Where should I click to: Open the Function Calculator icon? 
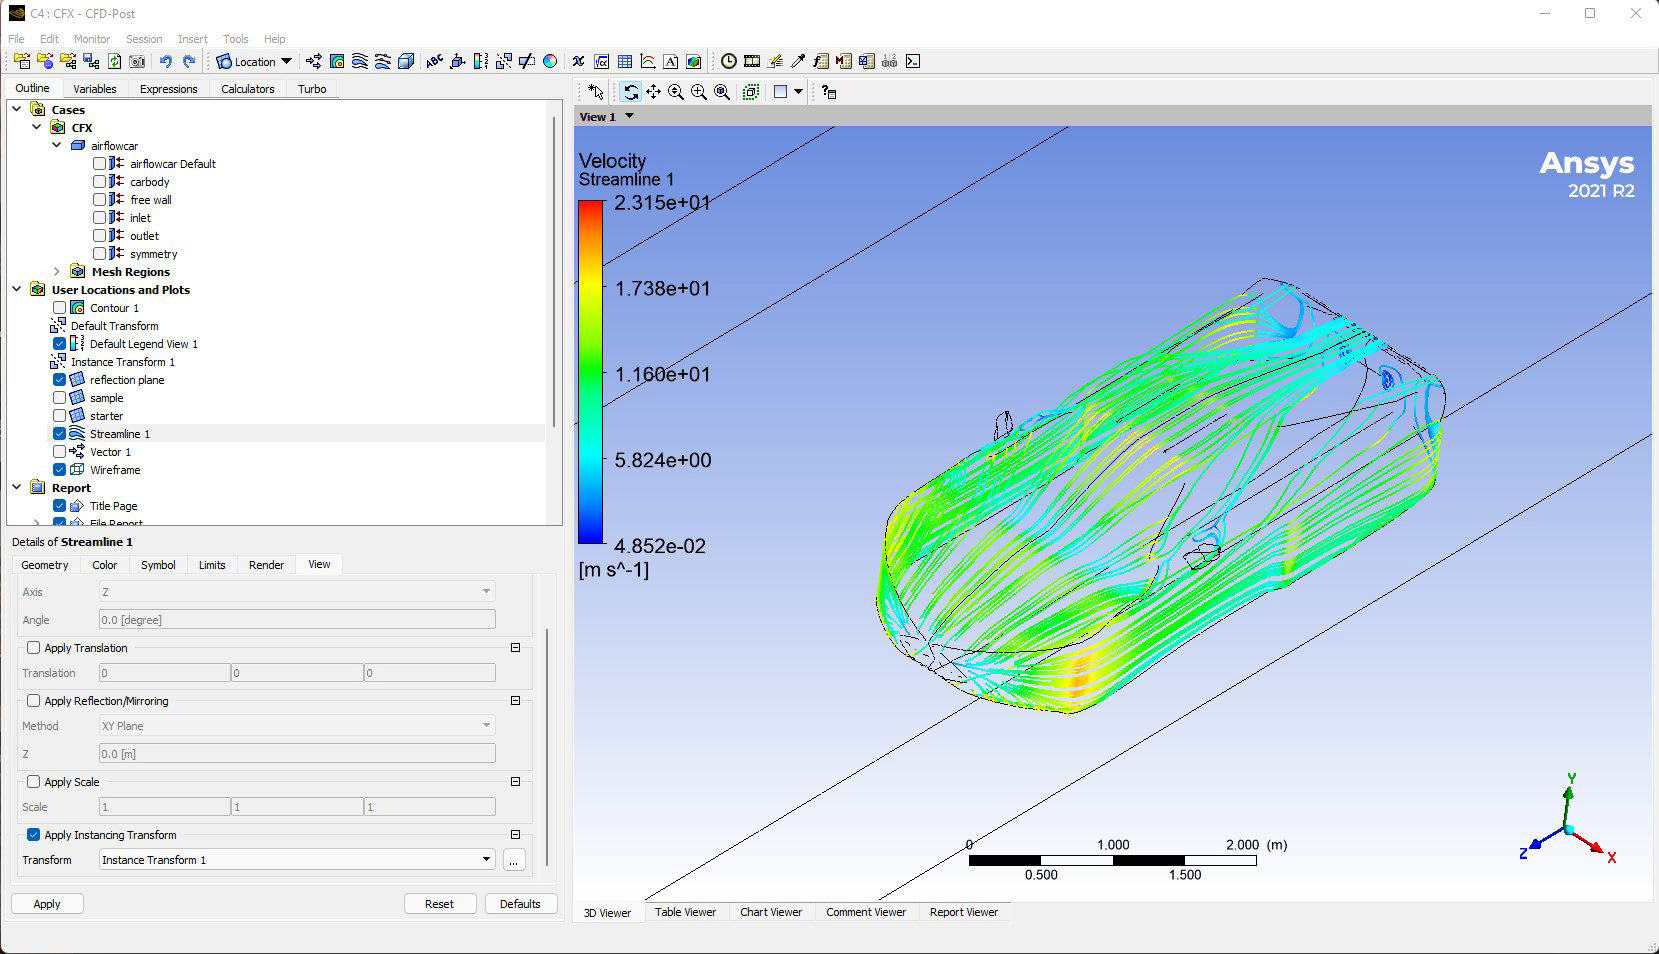[820, 61]
